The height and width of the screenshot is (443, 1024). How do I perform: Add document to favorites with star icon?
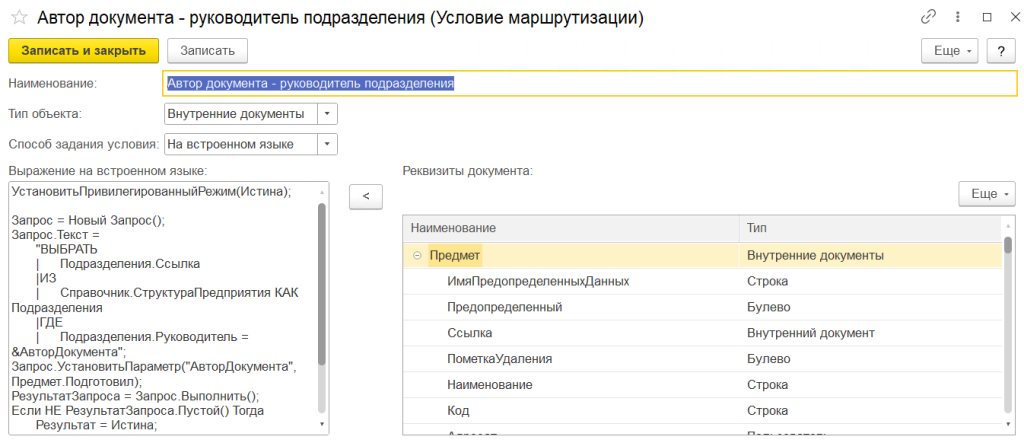tap(17, 18)
